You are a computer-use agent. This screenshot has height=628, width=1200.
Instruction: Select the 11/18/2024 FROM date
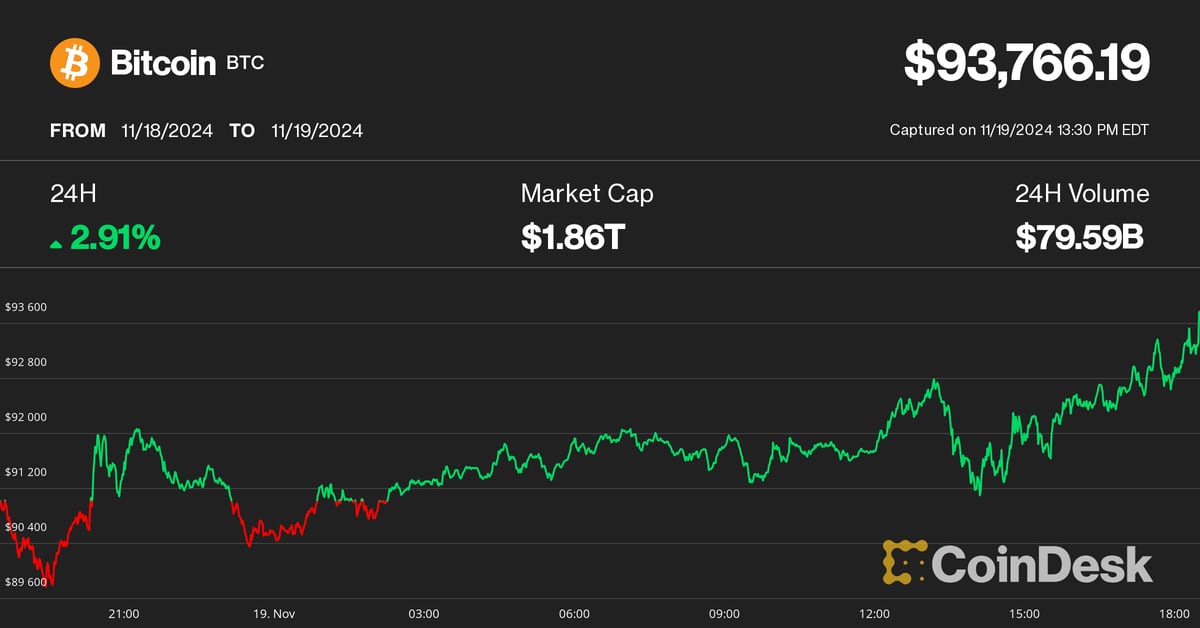(x=167, y=130)
